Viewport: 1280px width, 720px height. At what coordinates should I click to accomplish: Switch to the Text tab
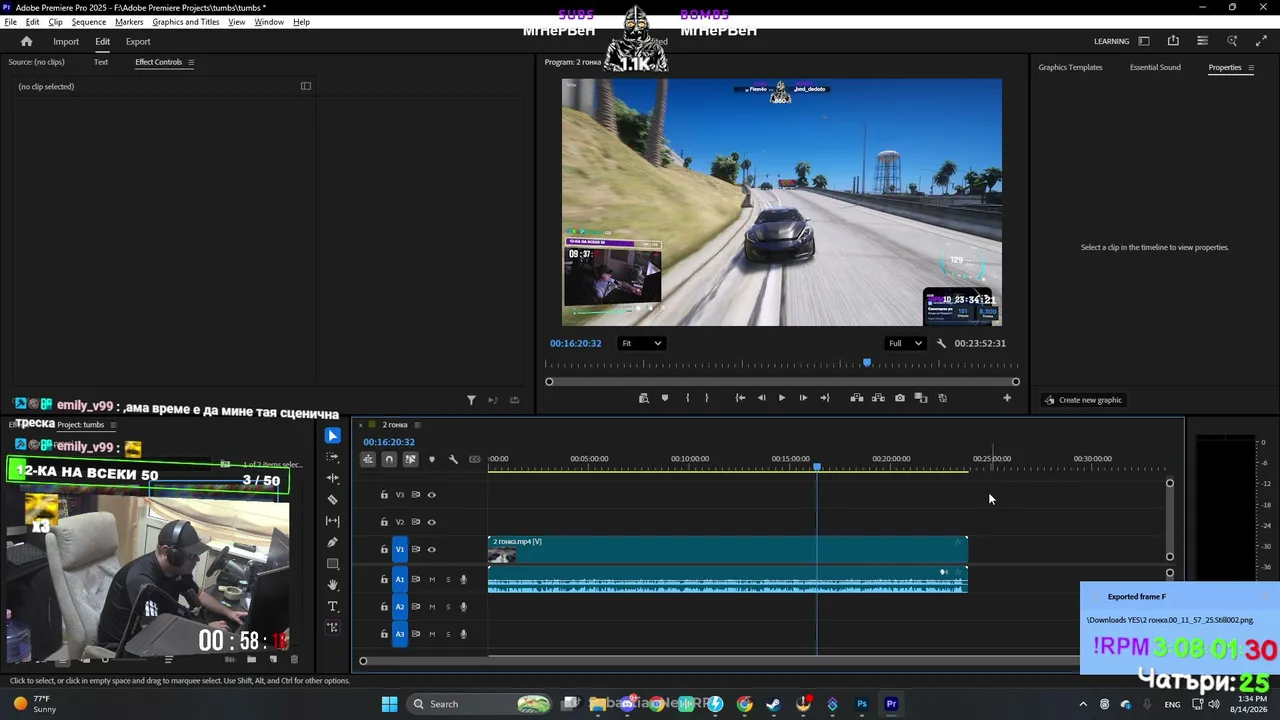(101, 62)
